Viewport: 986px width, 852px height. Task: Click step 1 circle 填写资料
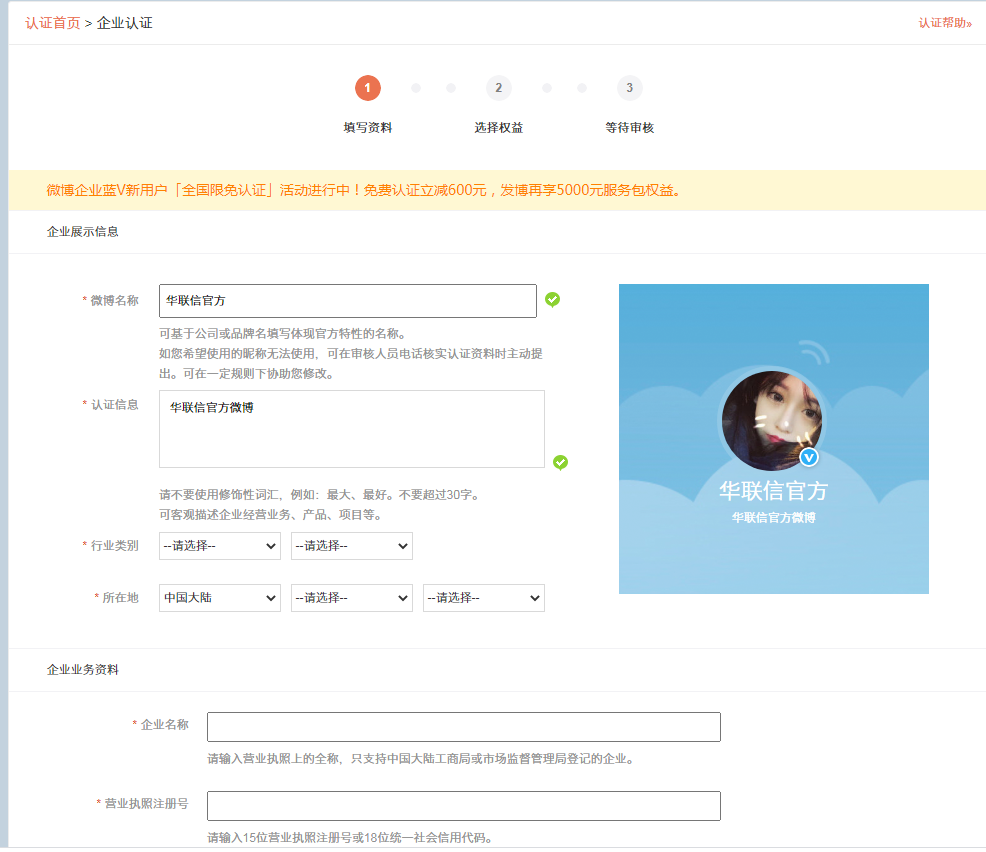[368, 88]
